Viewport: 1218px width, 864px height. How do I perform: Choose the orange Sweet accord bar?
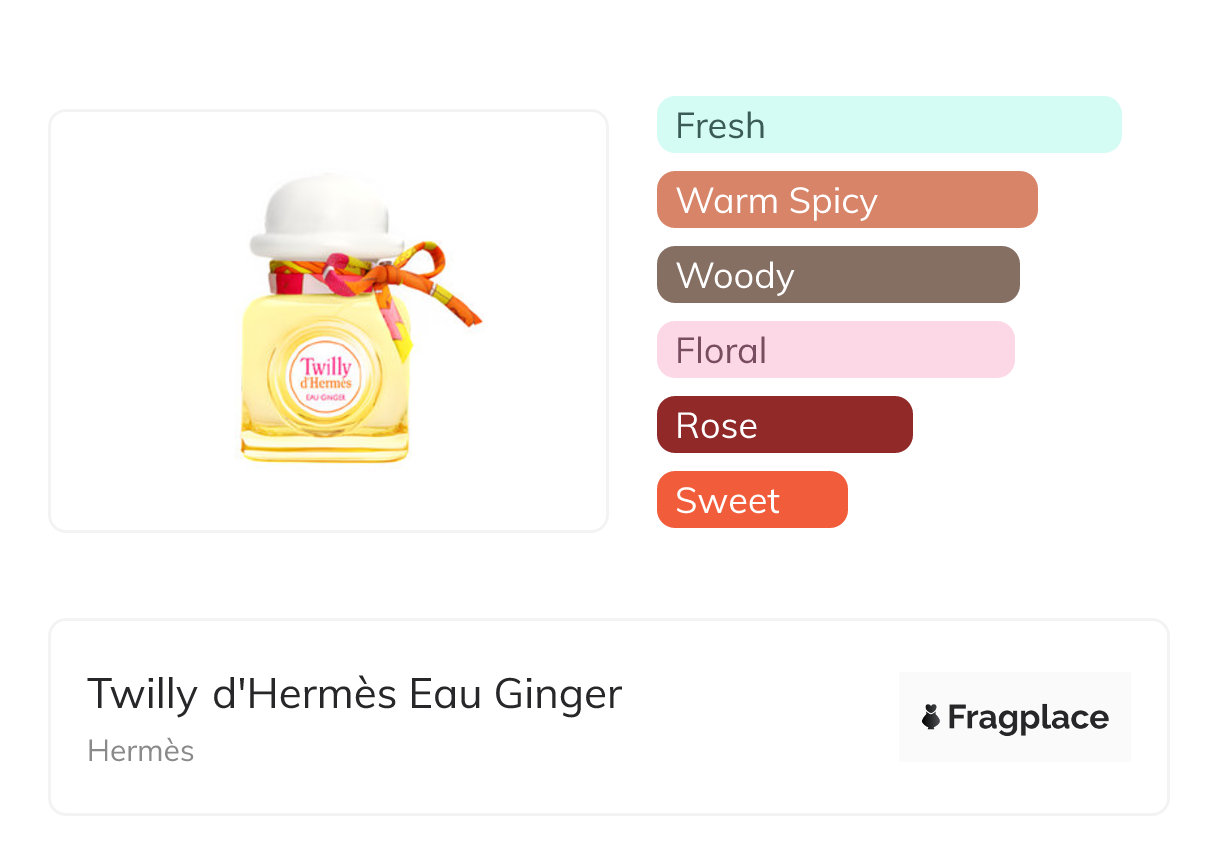tap(751, 500)
